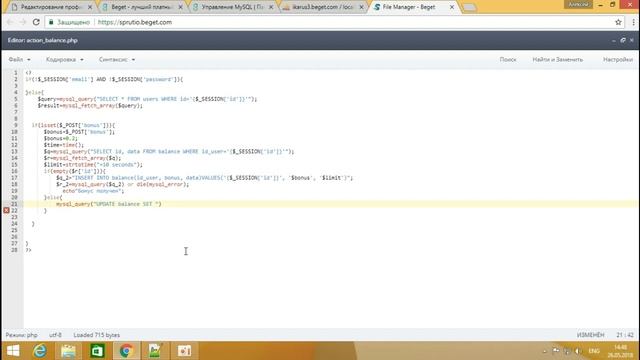
Task: Click the 21 : 42 cursor position indicator
Action: [x=625, y=335]
